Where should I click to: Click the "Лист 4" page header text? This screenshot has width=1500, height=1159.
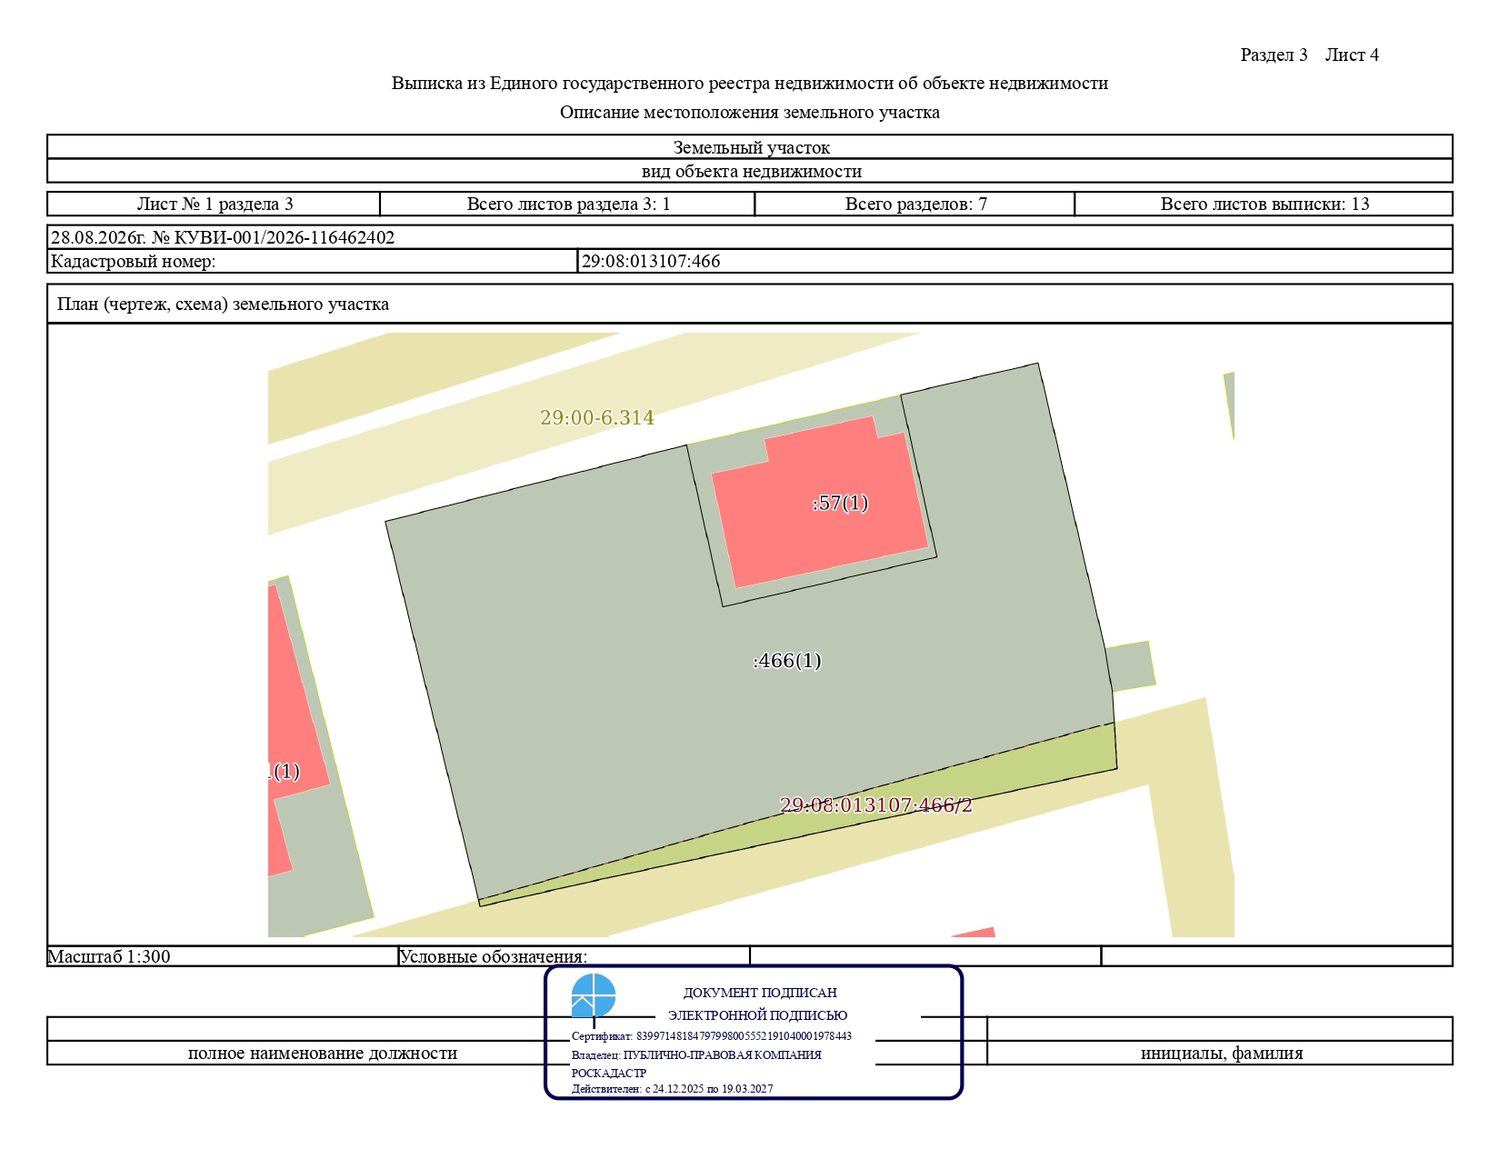1352,55
